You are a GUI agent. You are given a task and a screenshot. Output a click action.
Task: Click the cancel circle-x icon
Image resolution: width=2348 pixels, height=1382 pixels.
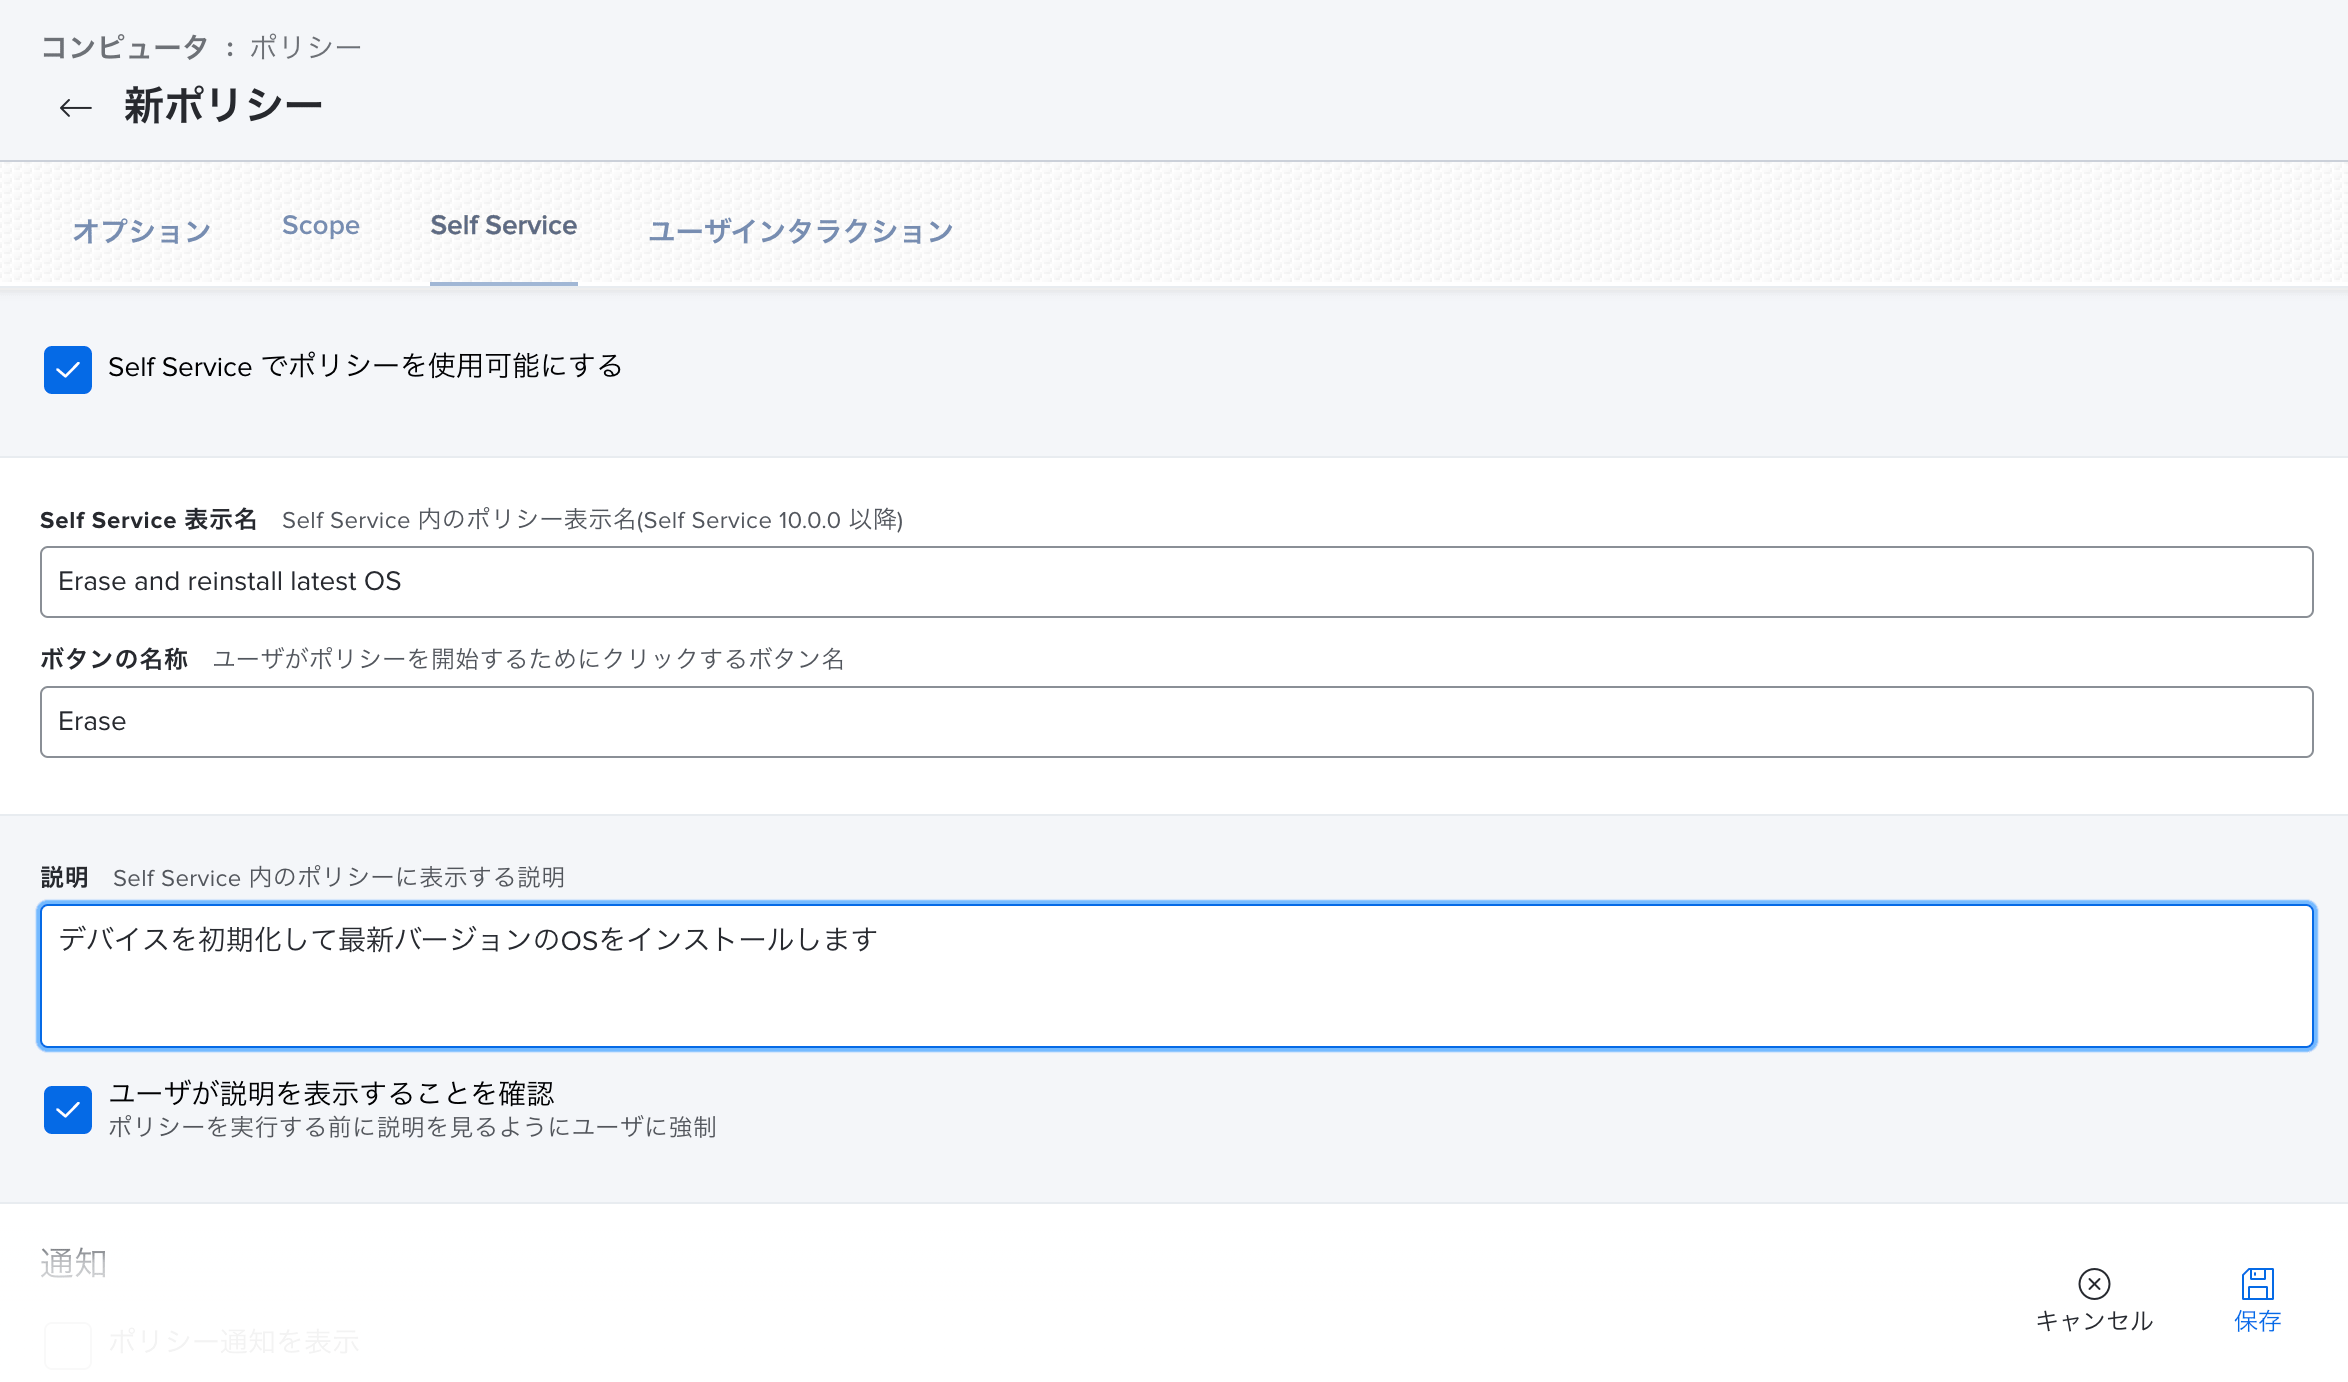click(2094, 1283)
